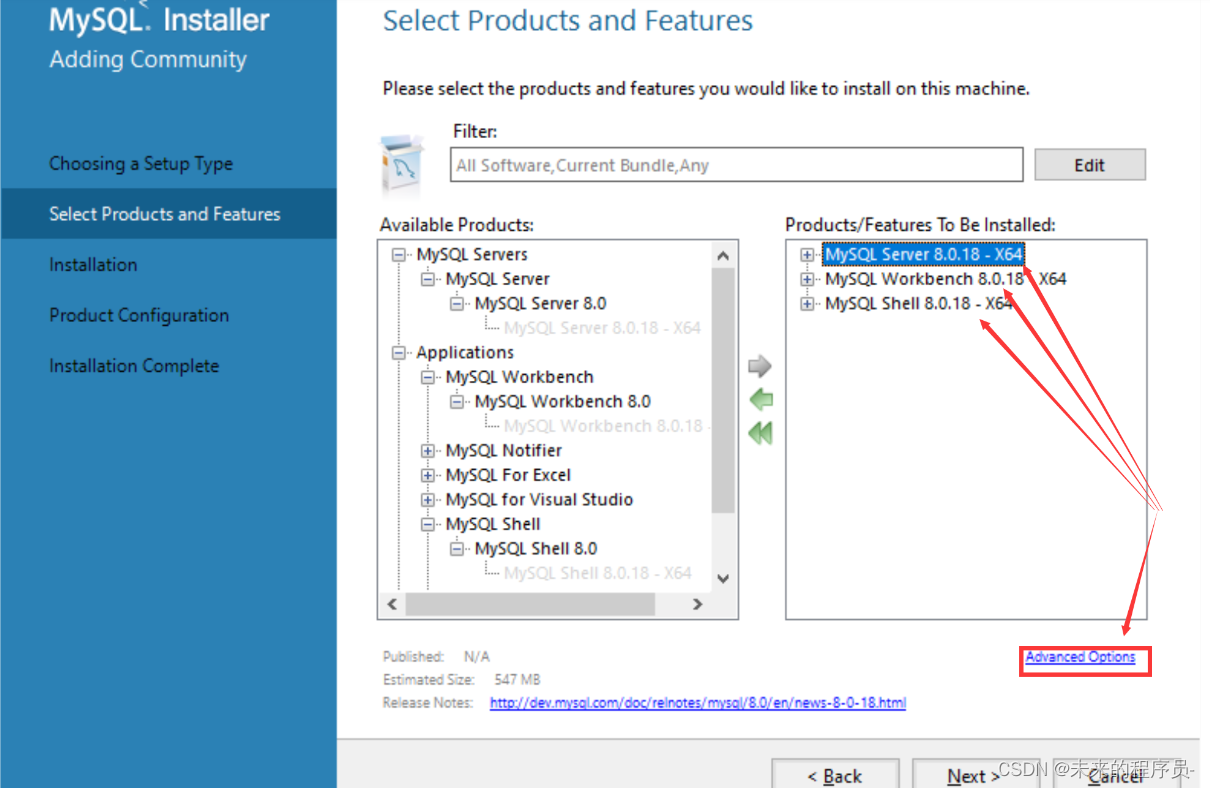Click MySQL for Visual Studio label
The width and height of the screenshot is (1210, 788).
tap(539, 500)
